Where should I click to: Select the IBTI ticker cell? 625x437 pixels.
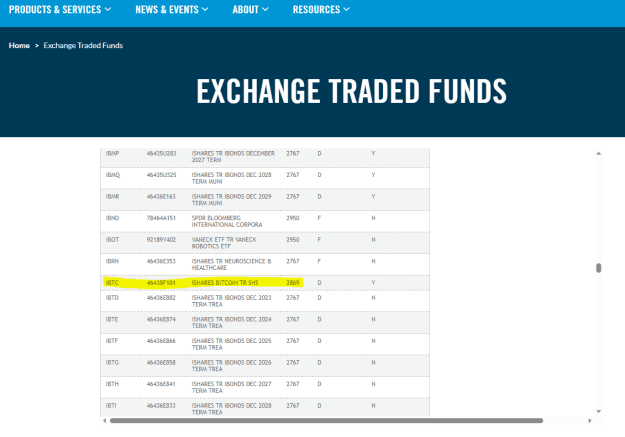pos(111,406)
